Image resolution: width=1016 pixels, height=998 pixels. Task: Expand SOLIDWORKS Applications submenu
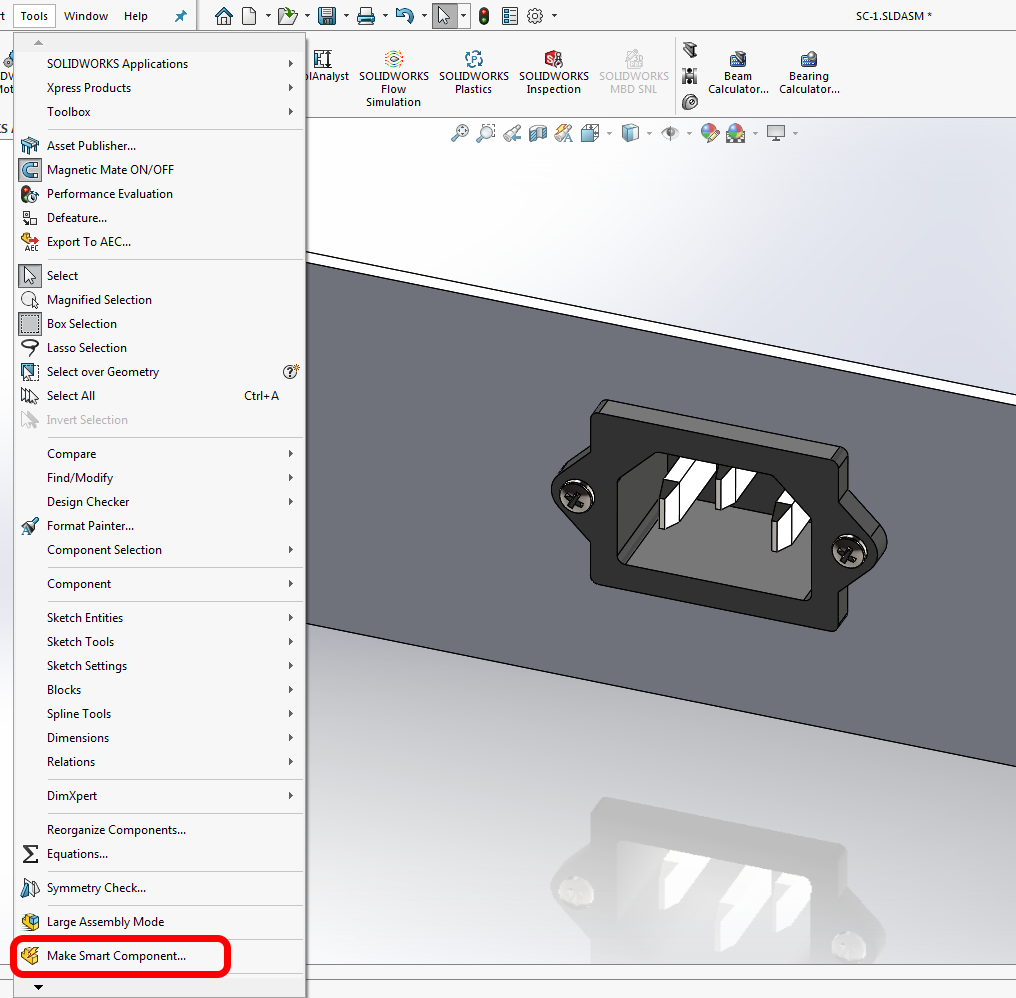pyautogui.click(x=159, y=64)
